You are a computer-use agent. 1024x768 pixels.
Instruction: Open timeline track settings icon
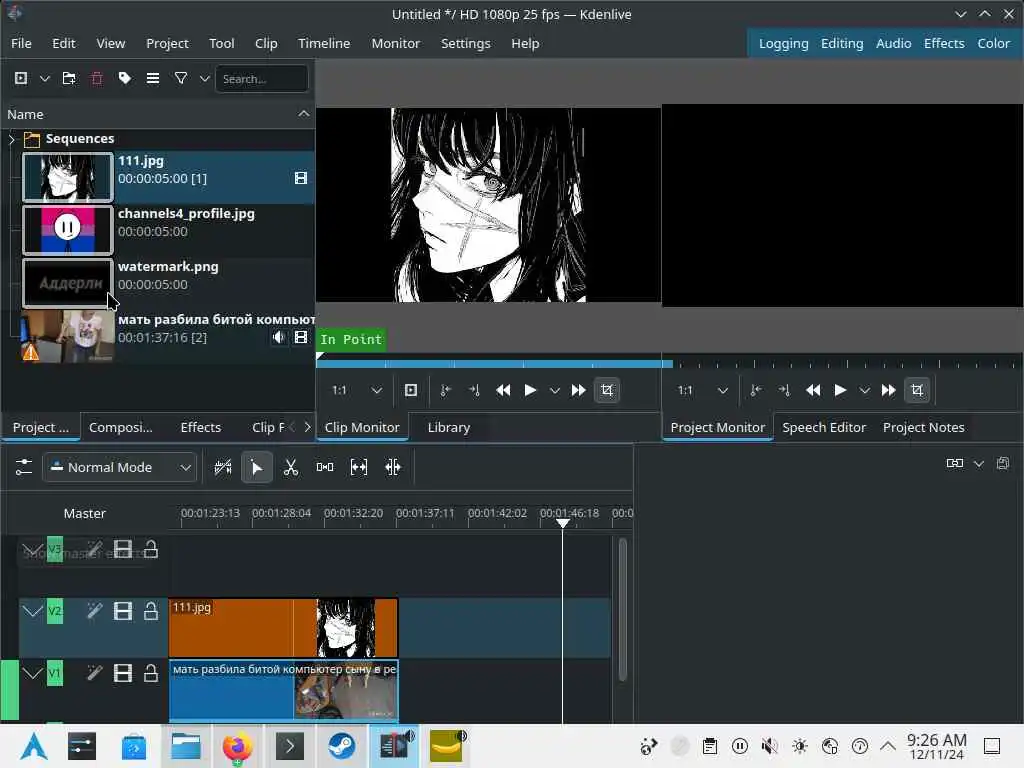pyautogui.click(x=24, y=467)
